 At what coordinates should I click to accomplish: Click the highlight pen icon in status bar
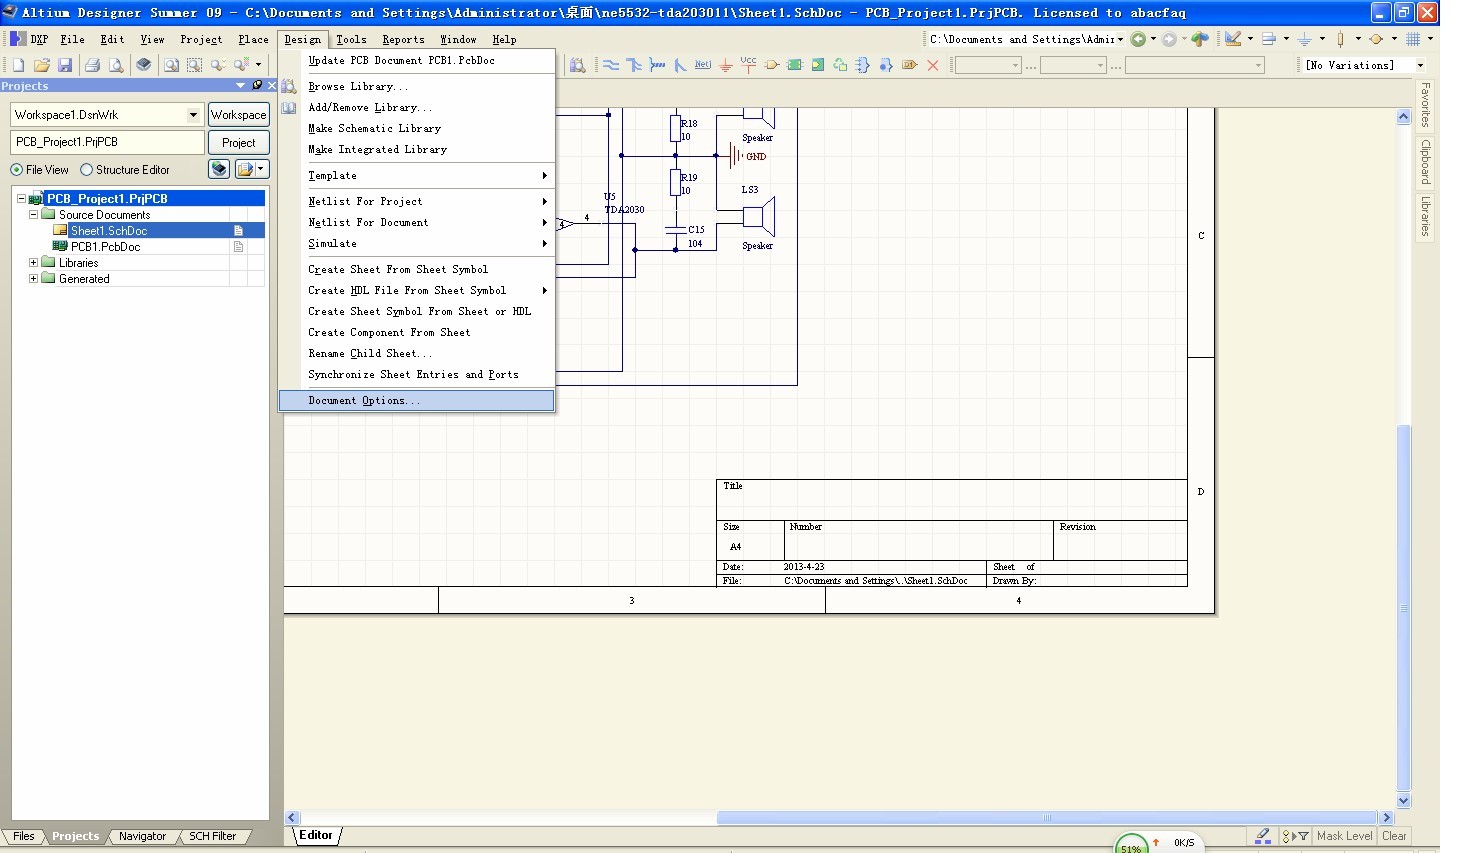coord(1263,836)
